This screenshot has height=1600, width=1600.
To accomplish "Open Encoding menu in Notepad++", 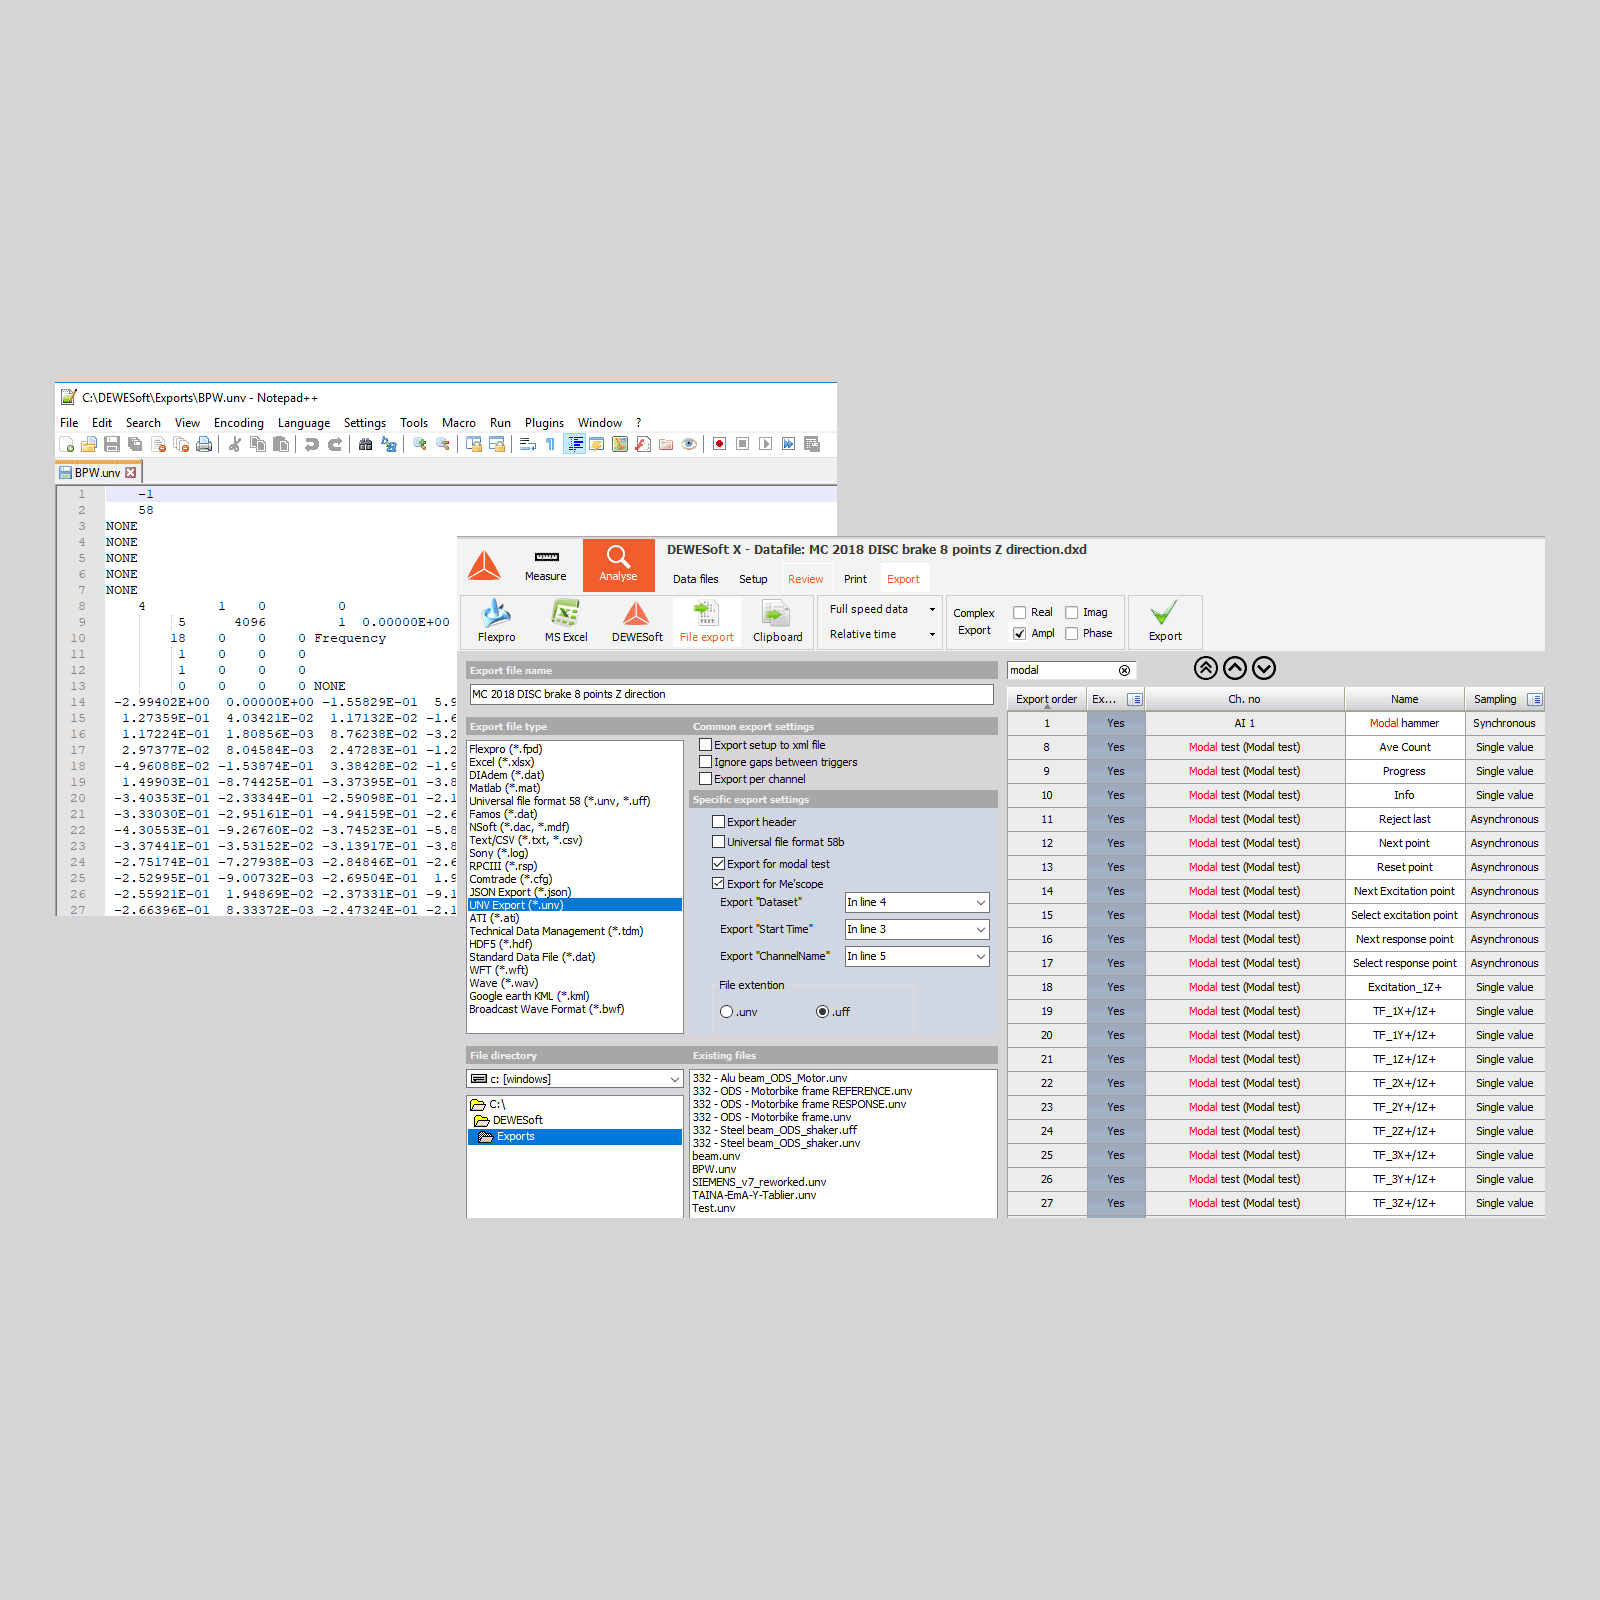I will pos(239,423).
